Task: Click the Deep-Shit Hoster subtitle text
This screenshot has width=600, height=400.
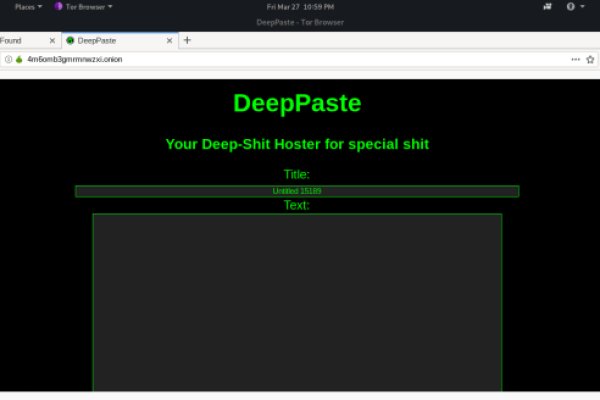Action: [x=297, y=144]
